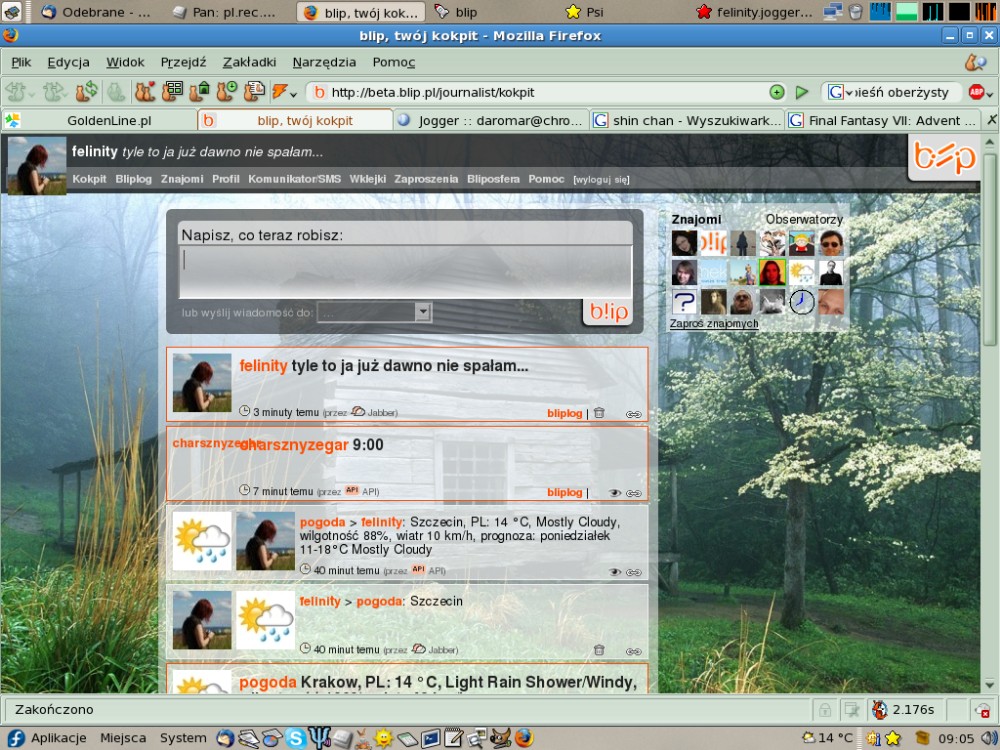Click the orange blip submit button
This screenshot has height=750, width=1000.
click(607, 312)
